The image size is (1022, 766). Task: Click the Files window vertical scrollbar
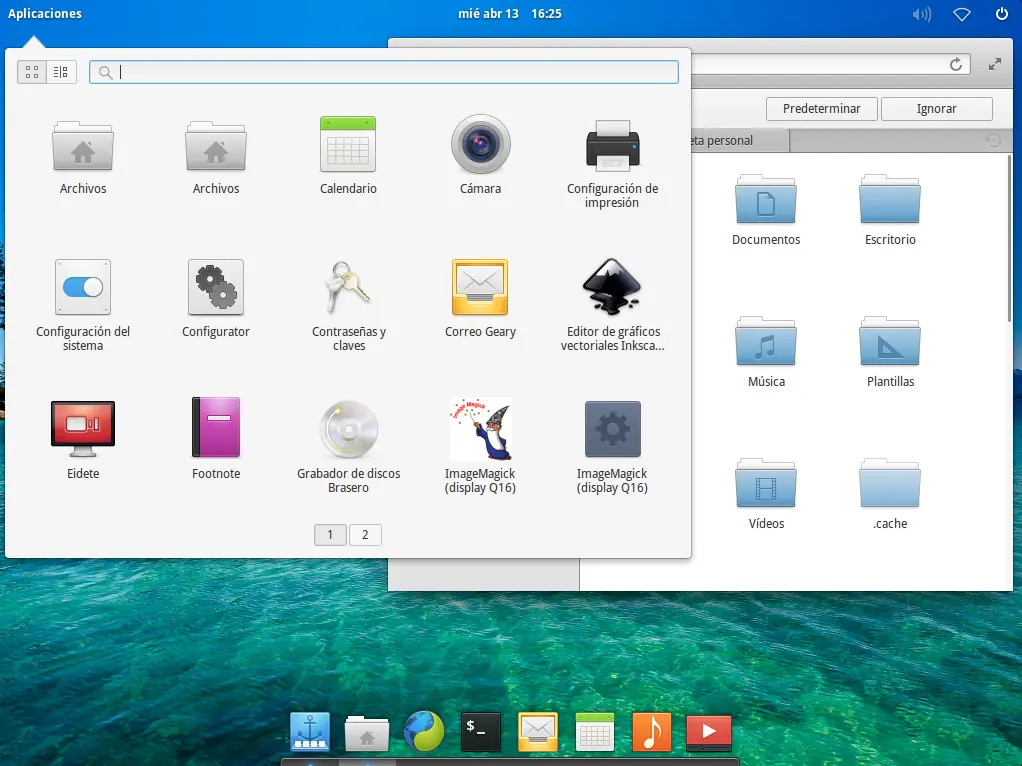(1010, 238)
